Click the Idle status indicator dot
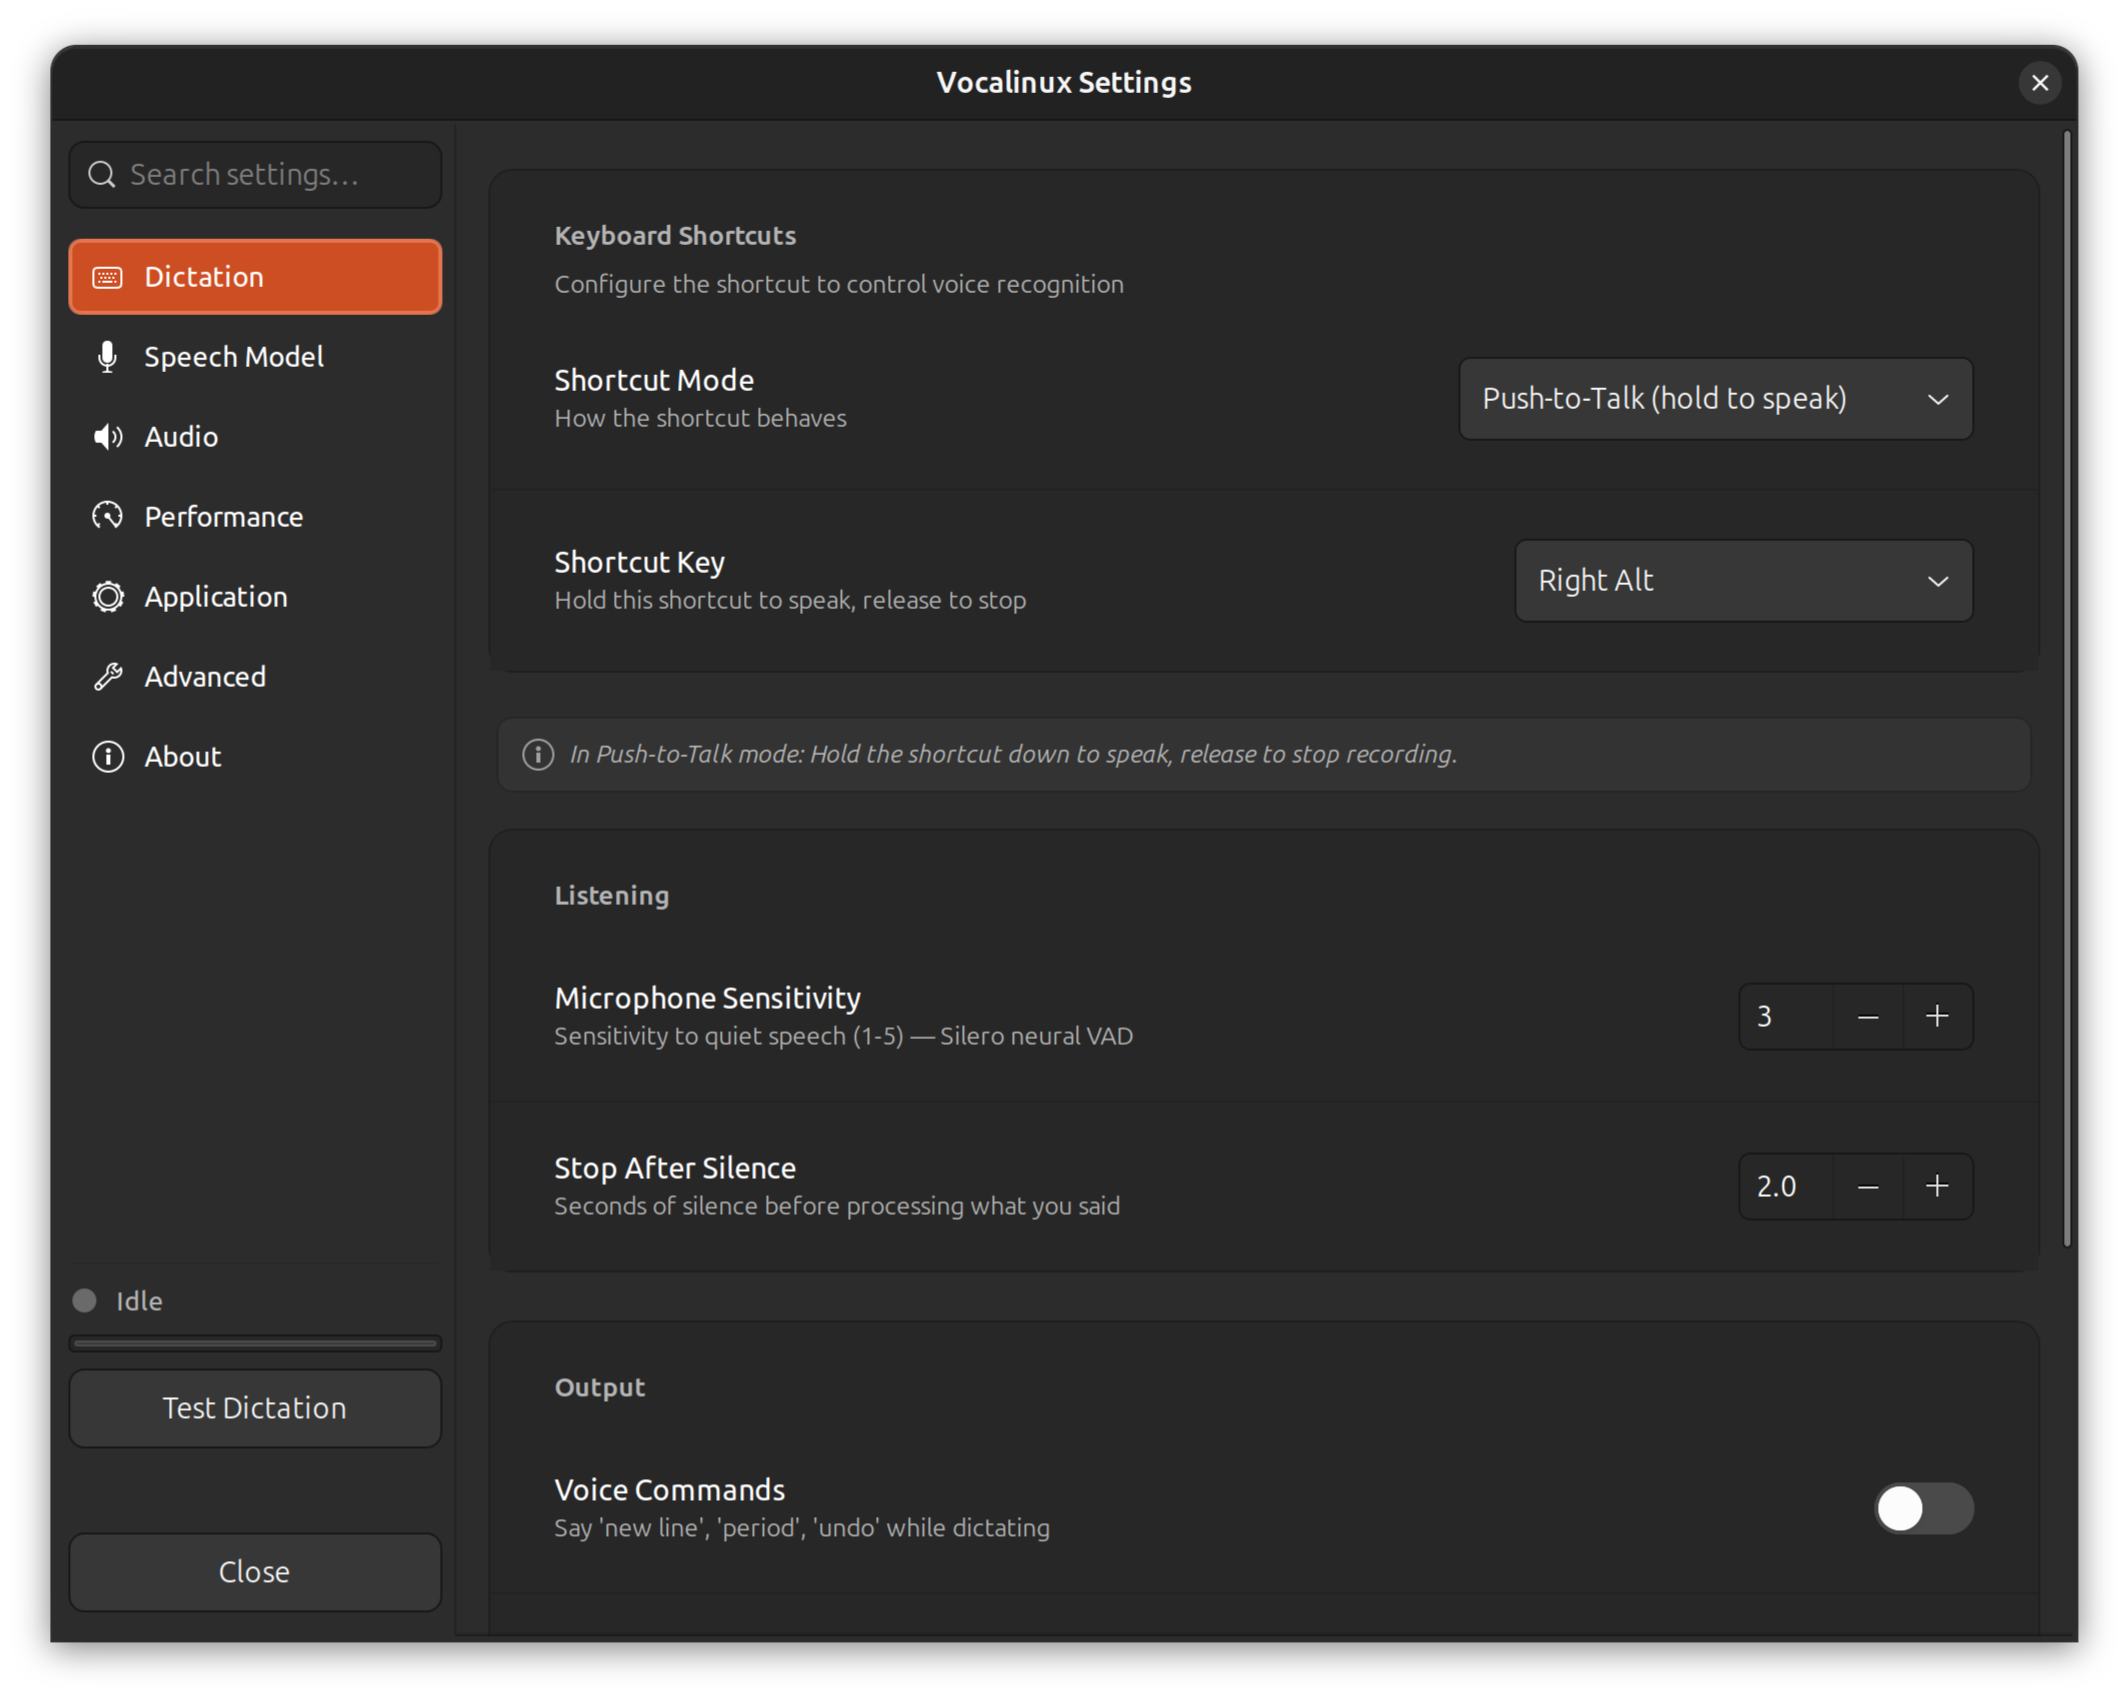This screenshot has height=1698, width=2128. [84, 1300]
